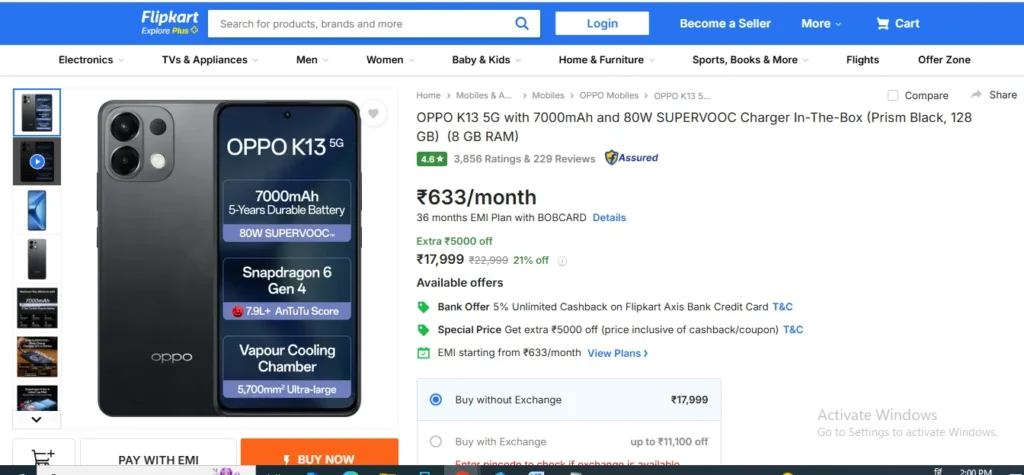Add product to wishlist with heart icon
1024x475 pixels.
pyautogui.click(x=373, y=113)
